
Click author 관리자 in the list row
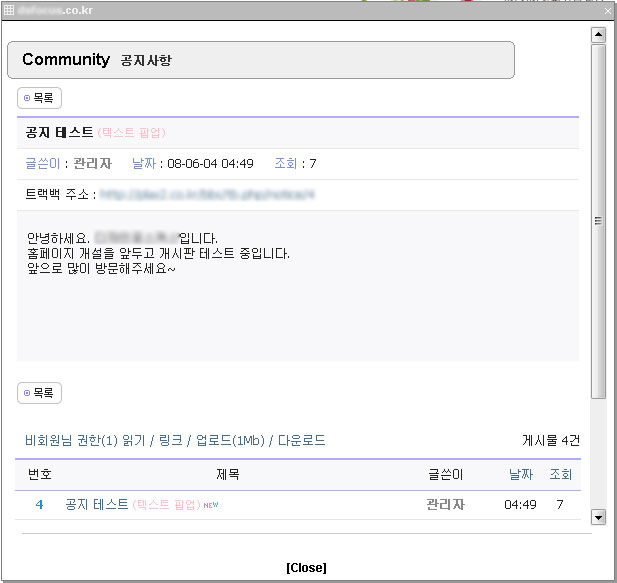coord(445,505)
